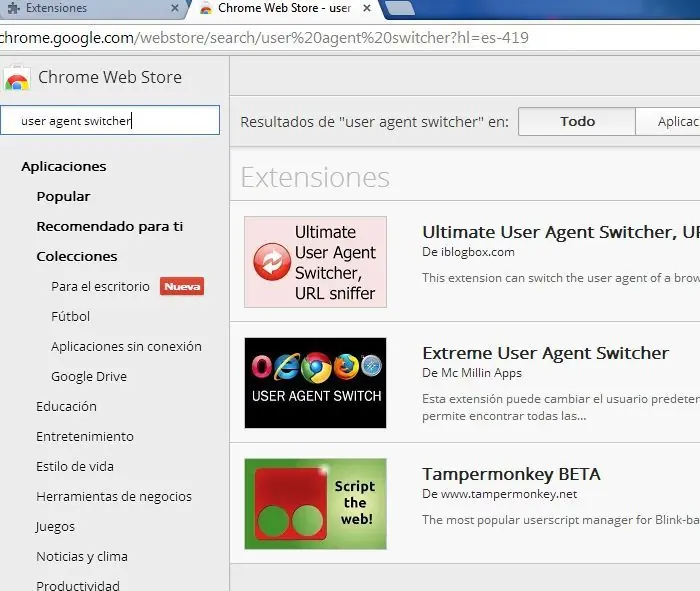Open the Productividad category

click(78, 585)
